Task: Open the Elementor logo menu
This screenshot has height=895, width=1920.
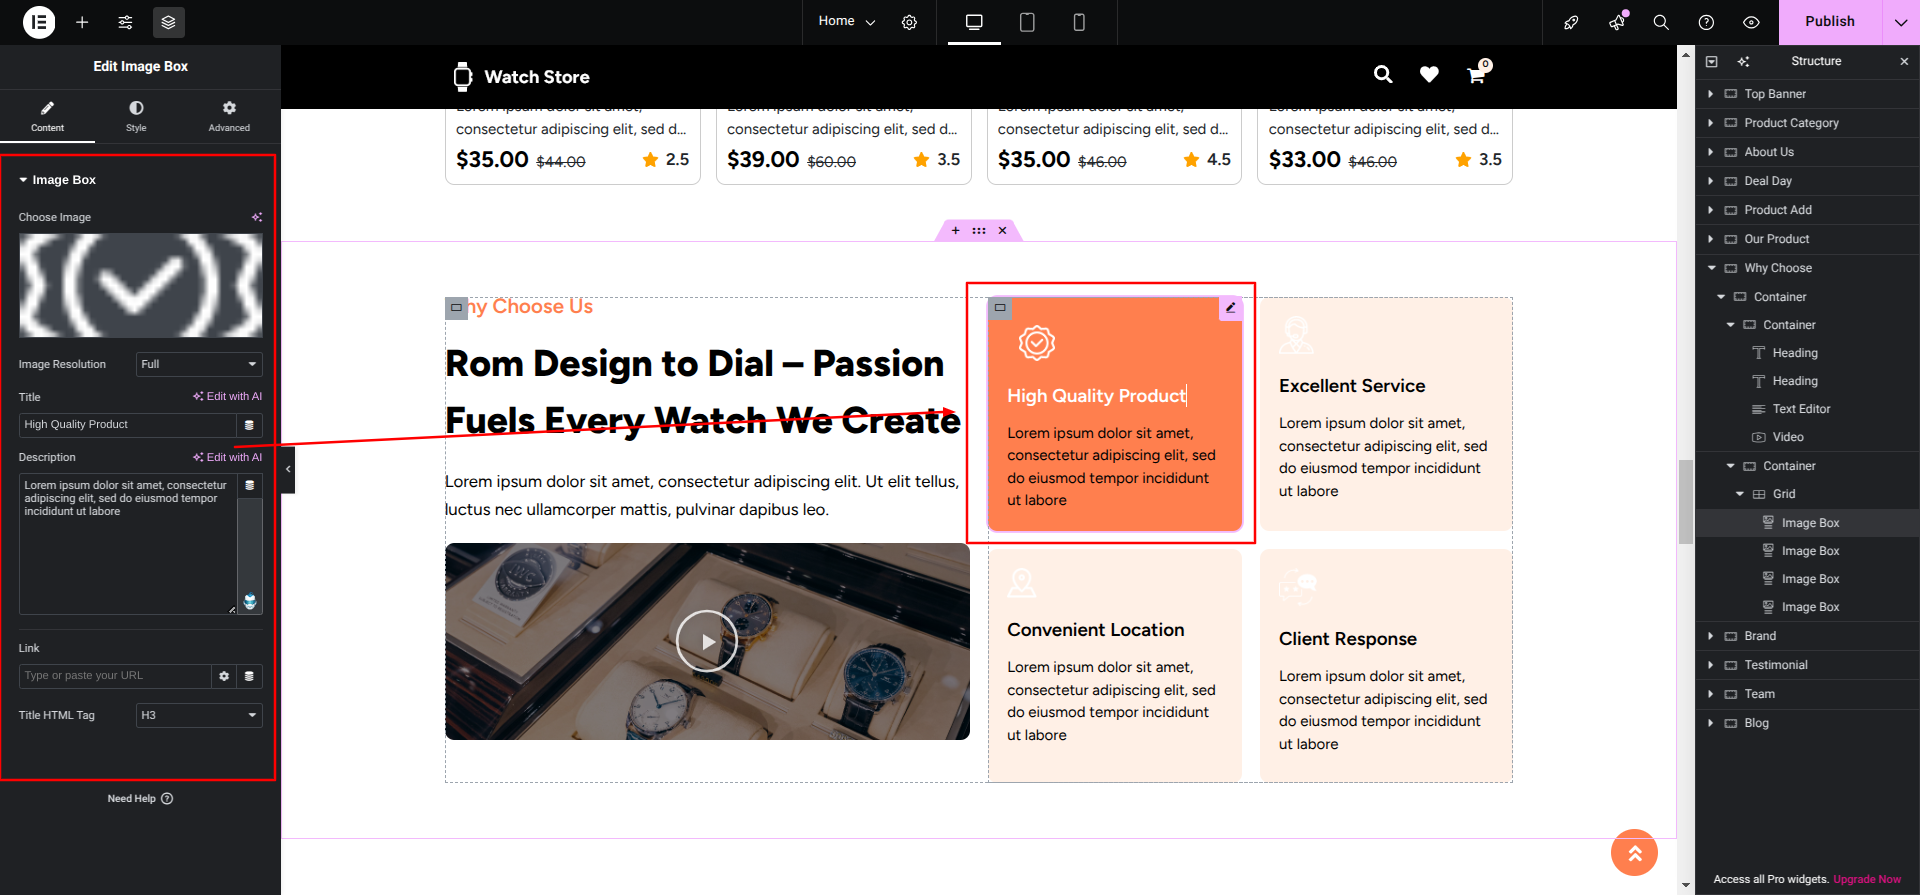Action: (x=39, y=22)
